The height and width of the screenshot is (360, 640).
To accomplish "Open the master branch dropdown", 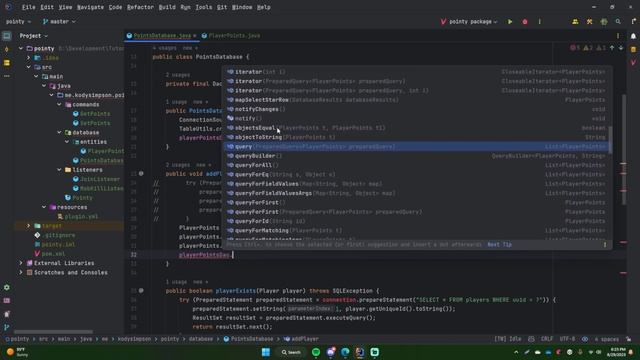I will click(59, 22).
